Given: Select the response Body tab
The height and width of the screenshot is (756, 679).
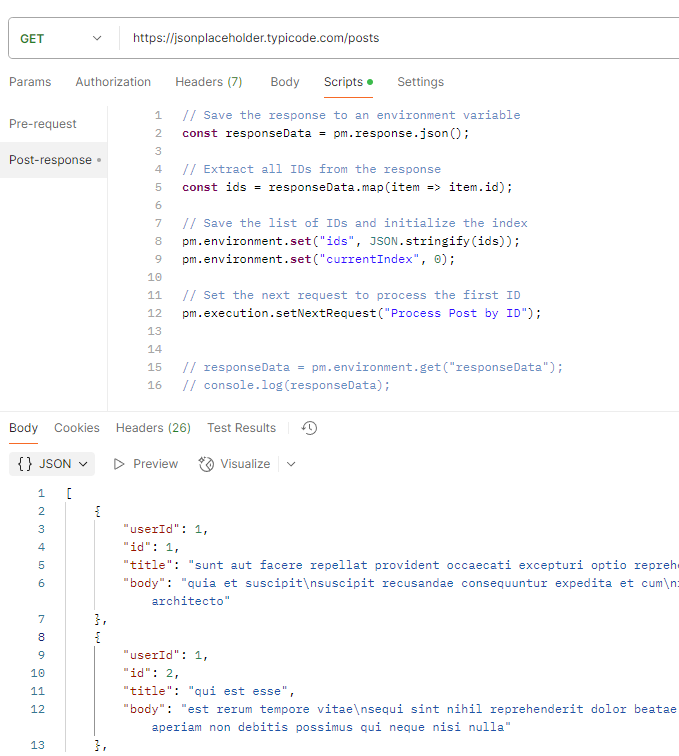Looking at the screenshot, I should coord(23,428).
